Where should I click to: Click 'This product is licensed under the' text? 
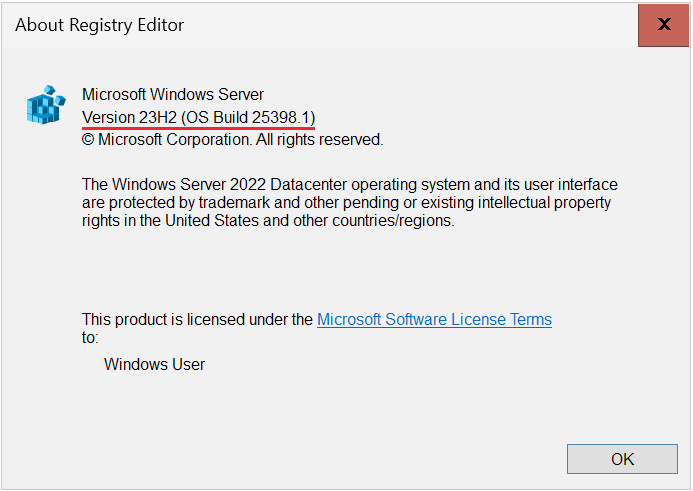[x=198, y=319]
